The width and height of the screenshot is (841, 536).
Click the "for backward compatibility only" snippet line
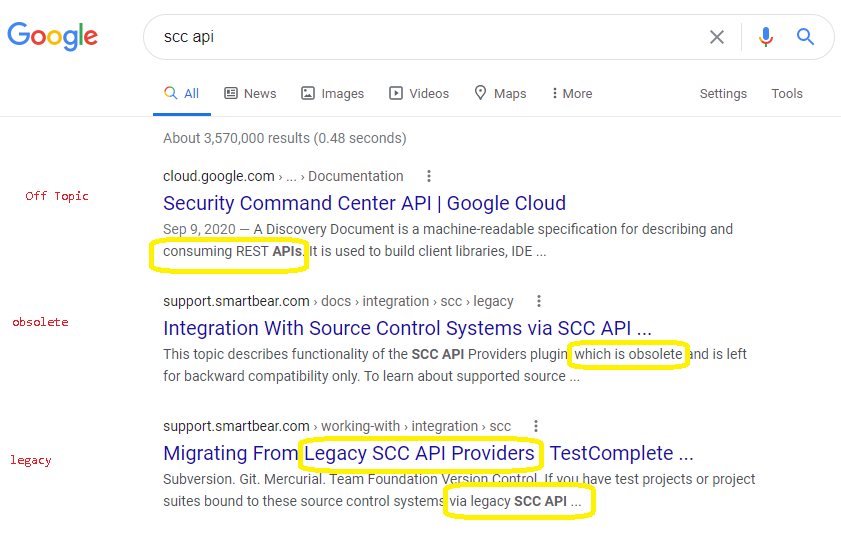point(371,376)
